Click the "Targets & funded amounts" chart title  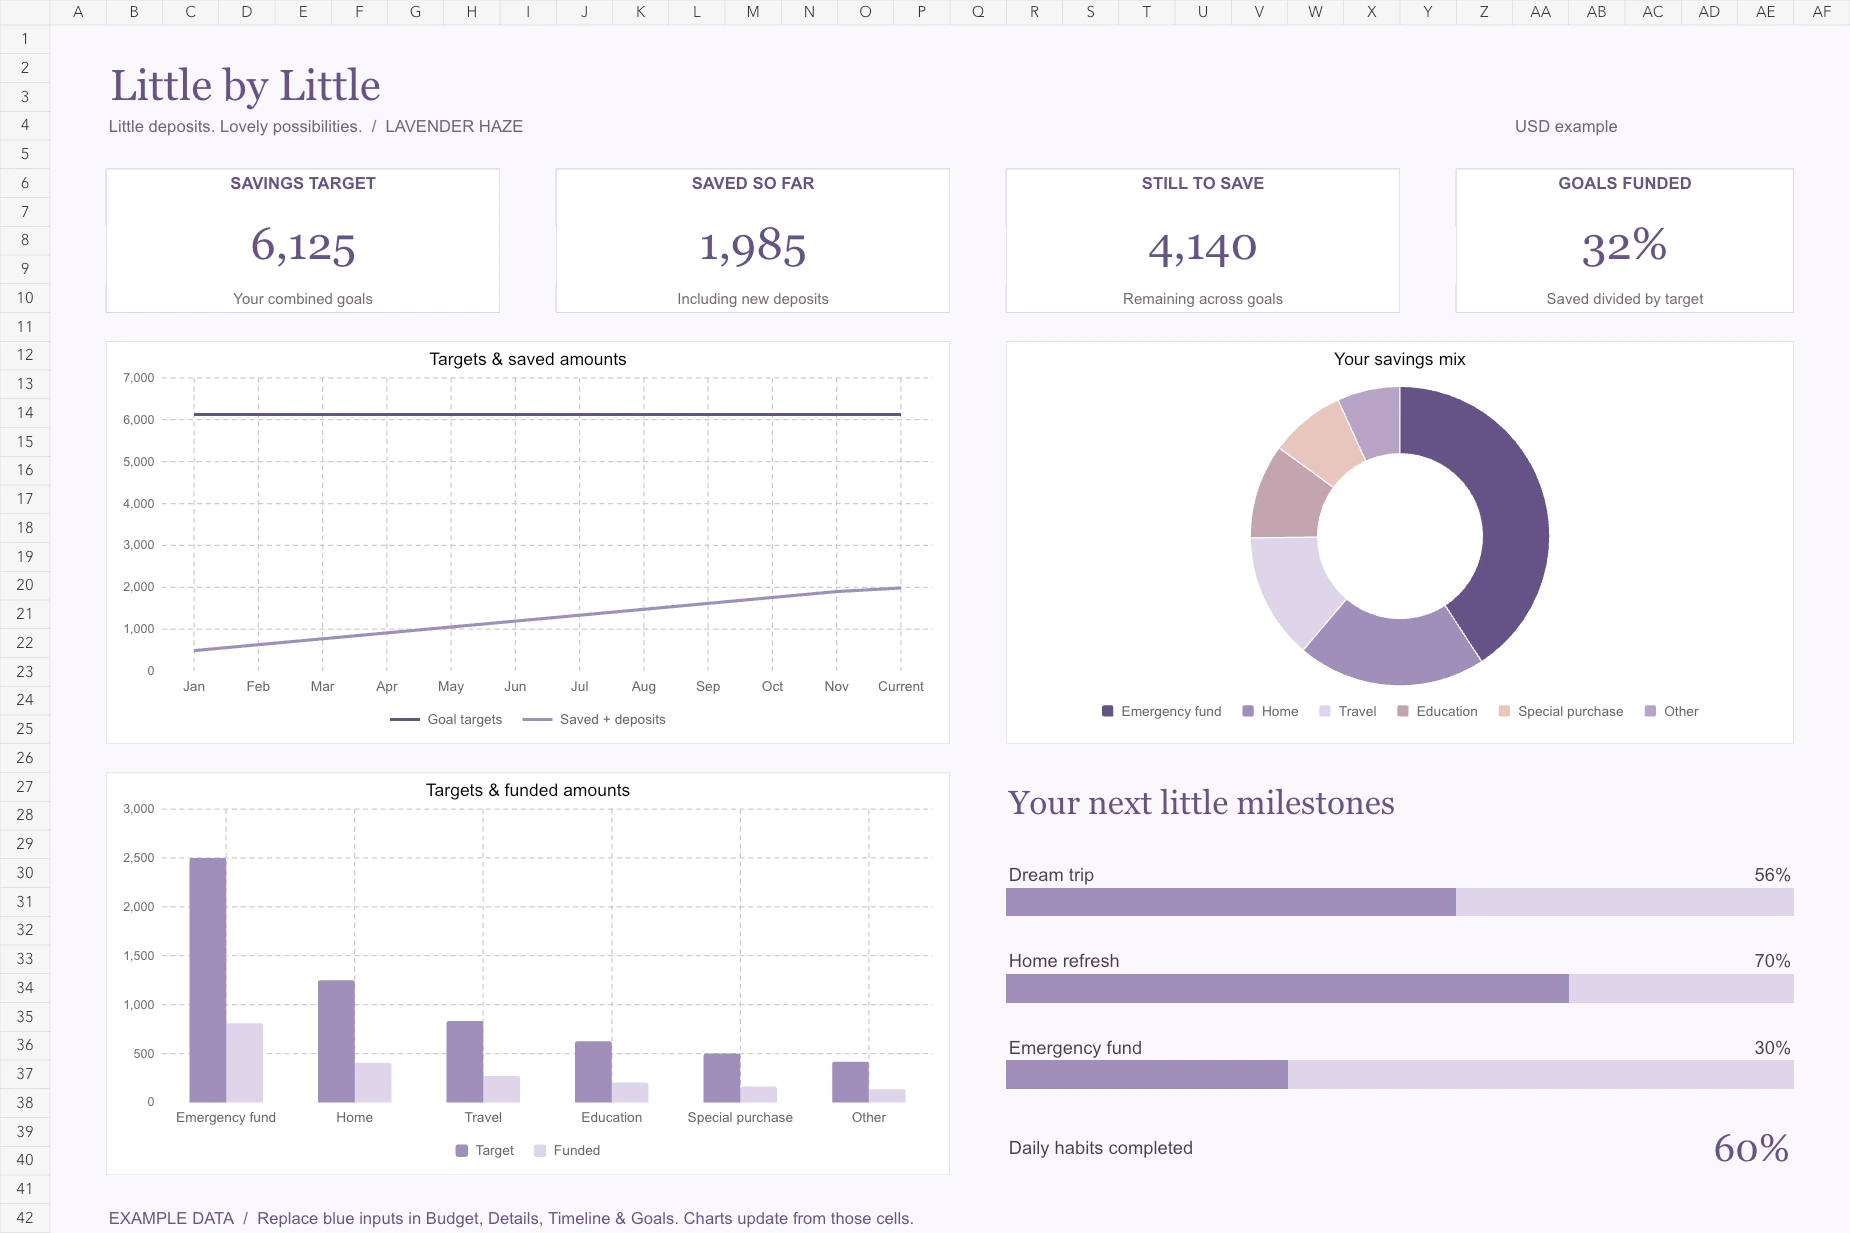click(x=528, y=790)
